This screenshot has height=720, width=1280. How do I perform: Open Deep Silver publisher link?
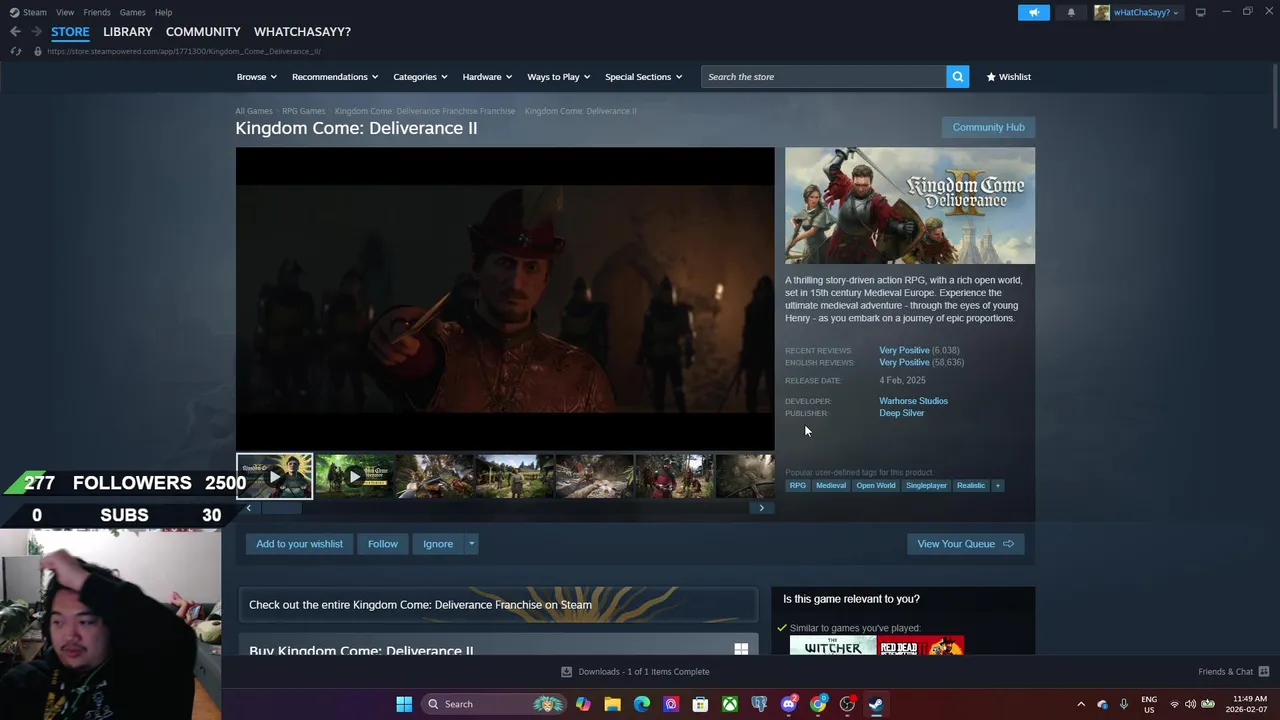tap(901, 413)
